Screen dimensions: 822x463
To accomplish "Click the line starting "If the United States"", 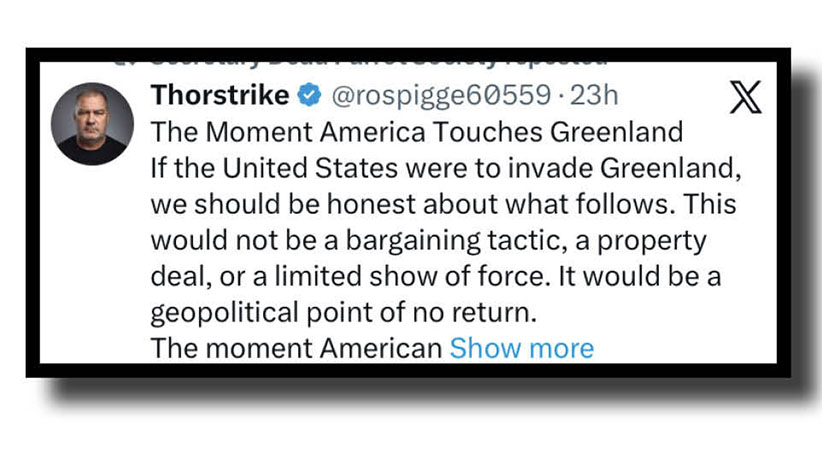I will (446, 167).
